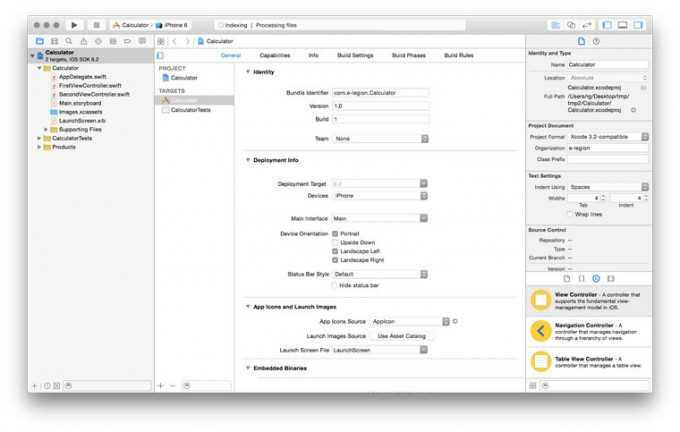Go forward in editor history

click(187, 41)
